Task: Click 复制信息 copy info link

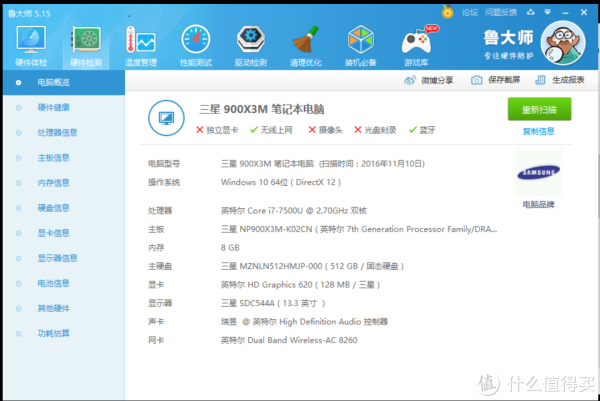Action: coord(538,132)
